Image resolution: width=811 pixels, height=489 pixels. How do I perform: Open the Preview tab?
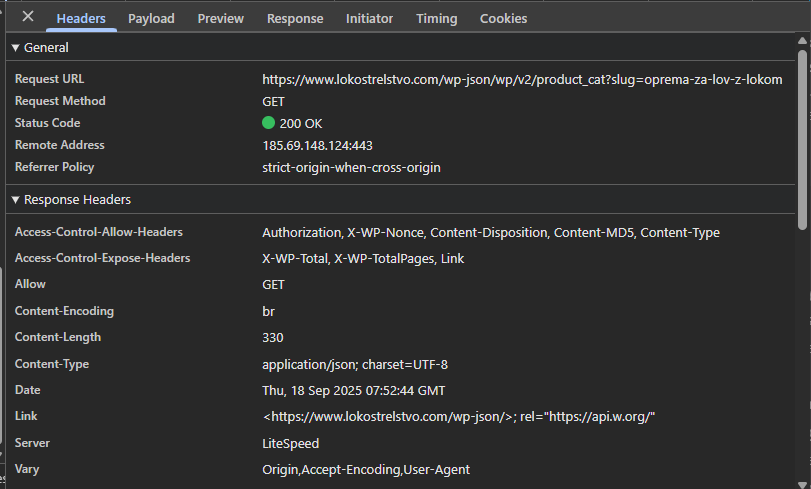(220, 19)
